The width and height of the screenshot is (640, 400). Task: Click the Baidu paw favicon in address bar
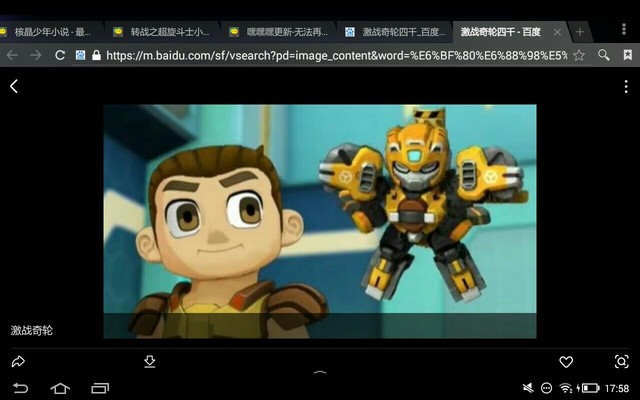[x=80, y=55]
